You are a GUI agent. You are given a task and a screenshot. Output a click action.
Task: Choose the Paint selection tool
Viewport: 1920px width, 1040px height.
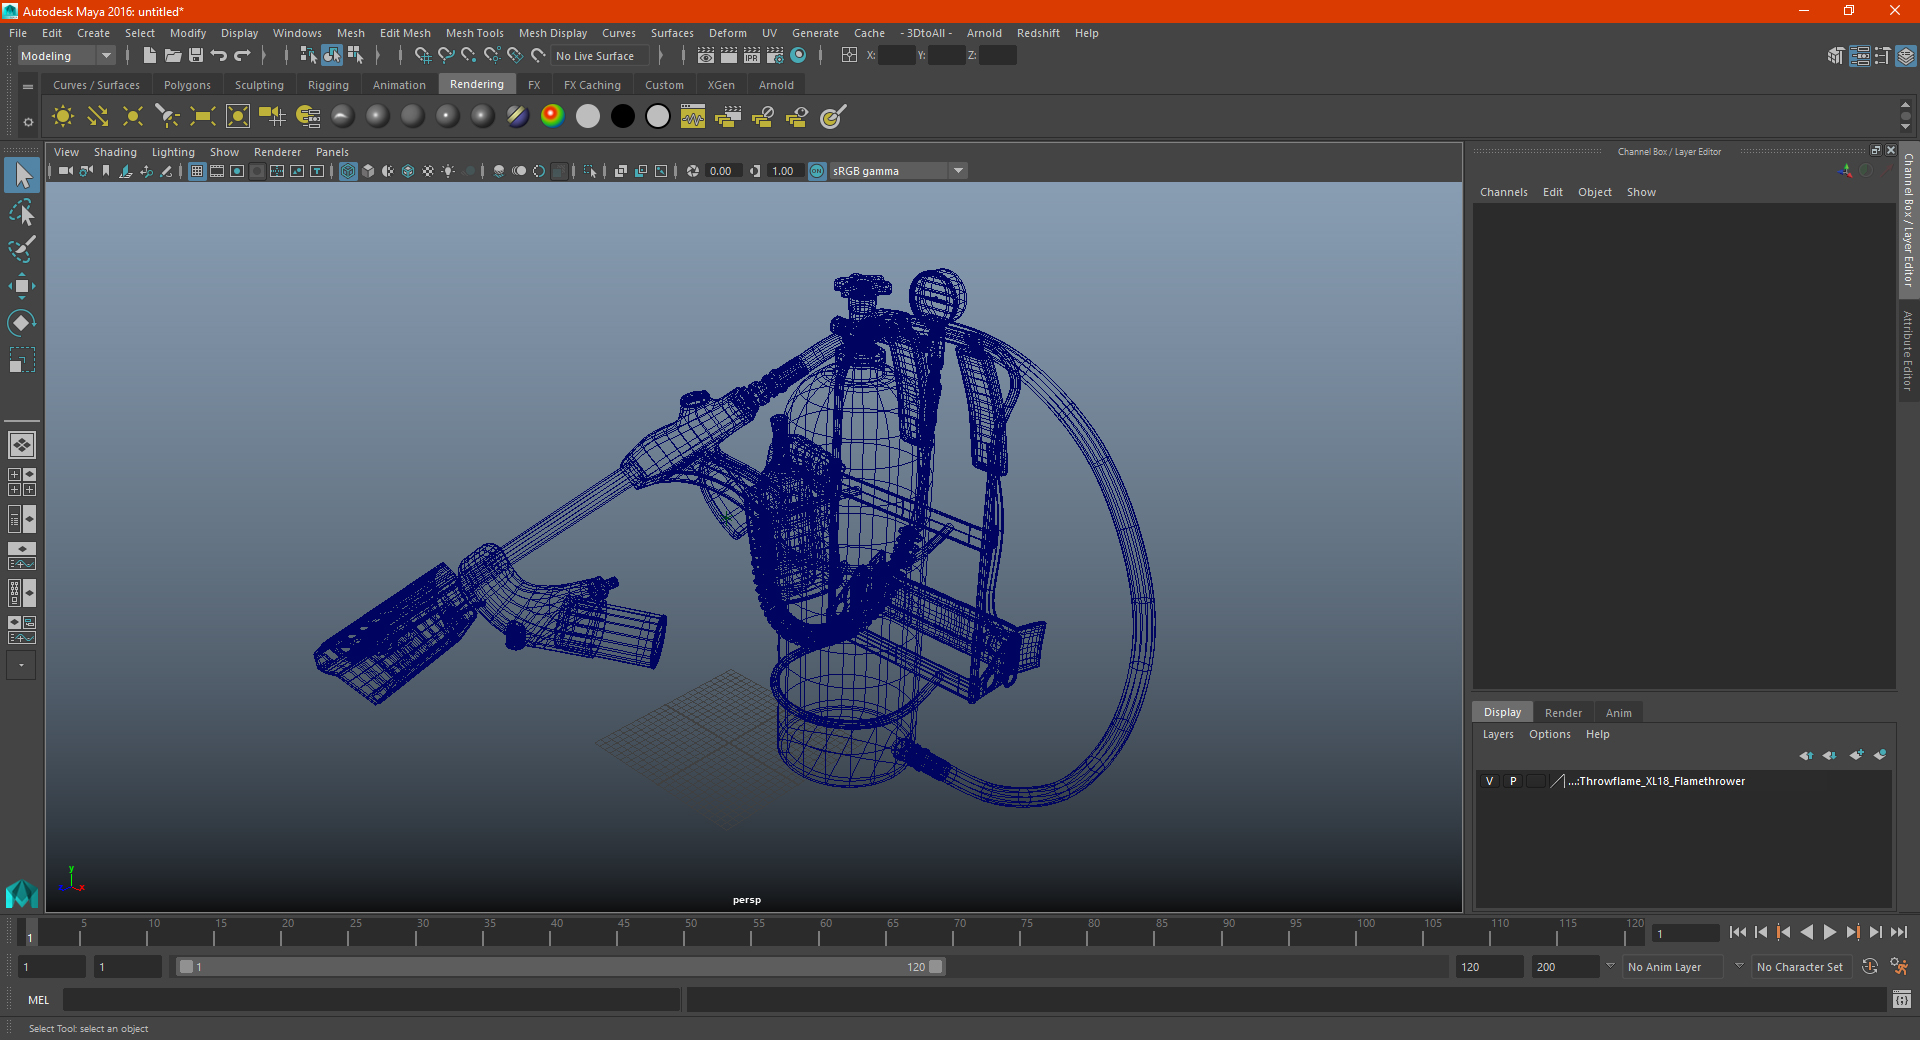point(22,249)
